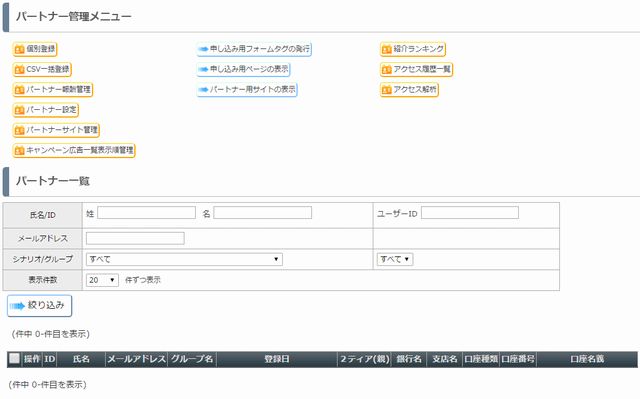Open パートナーサイト管理 button
The width and height of the screenshot is (640, 399).
(x=56, y=130)
